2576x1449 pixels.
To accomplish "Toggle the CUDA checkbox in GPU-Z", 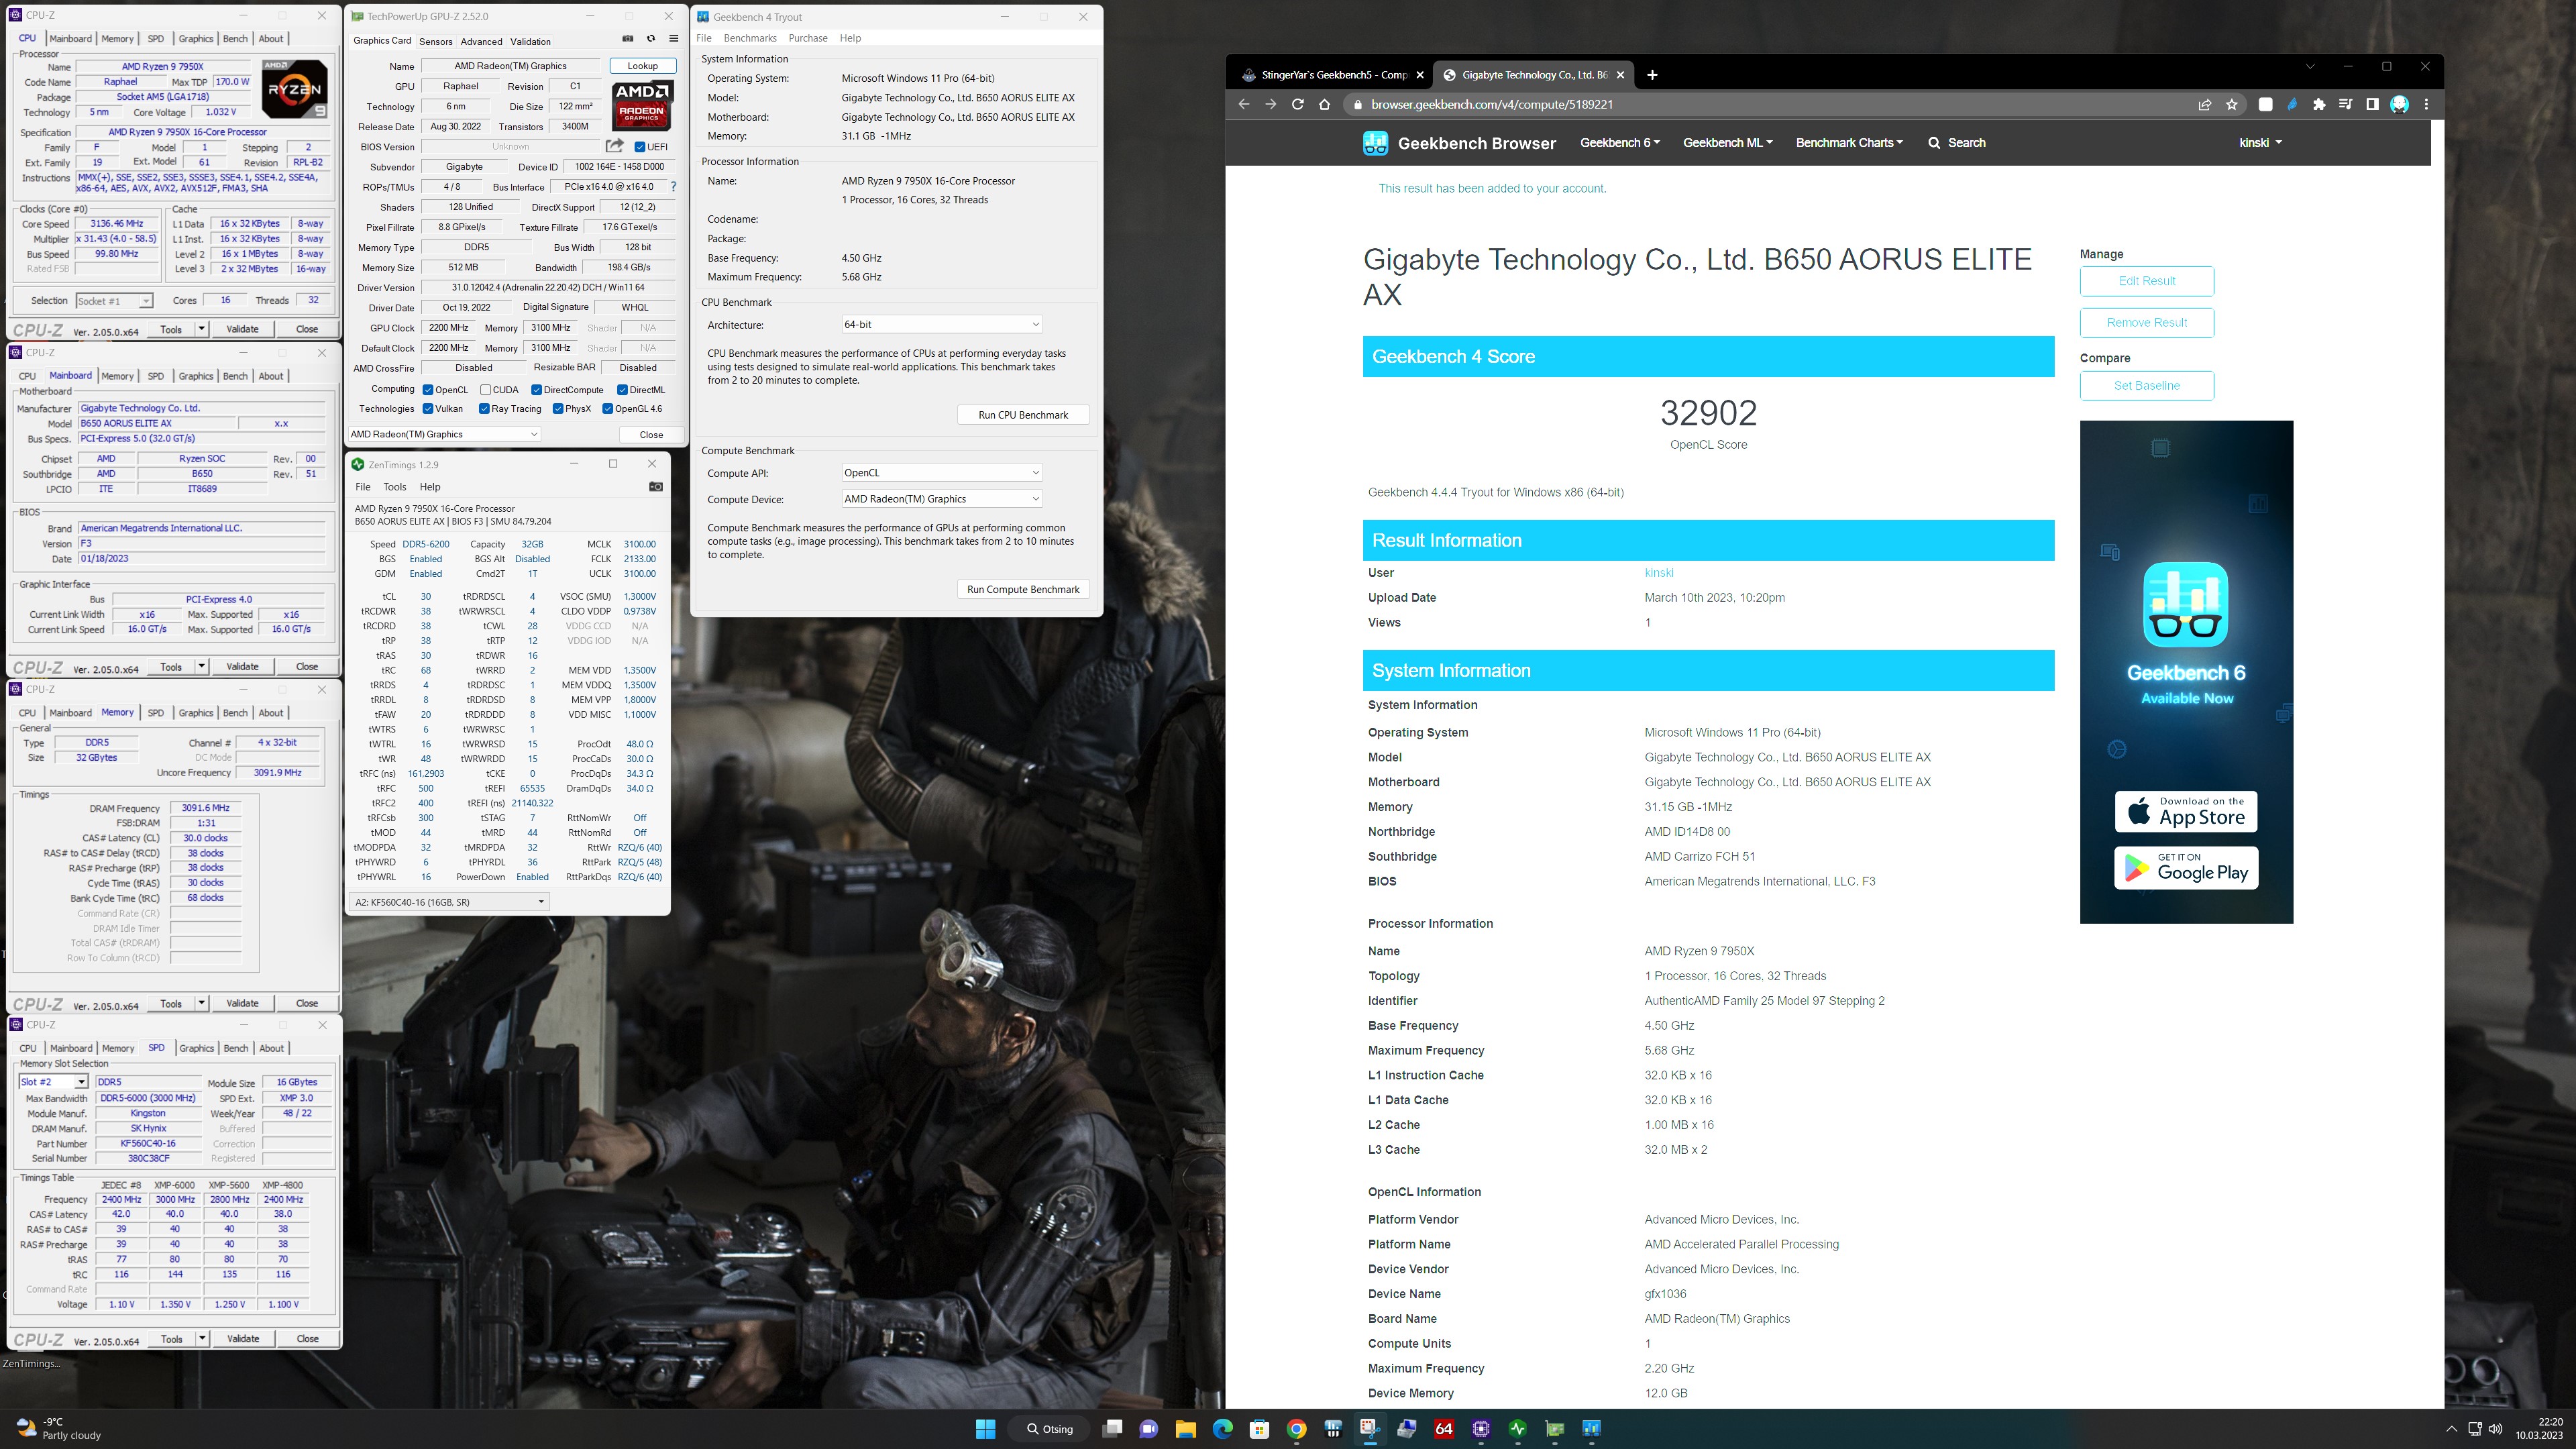I will (x=485, y=390).
